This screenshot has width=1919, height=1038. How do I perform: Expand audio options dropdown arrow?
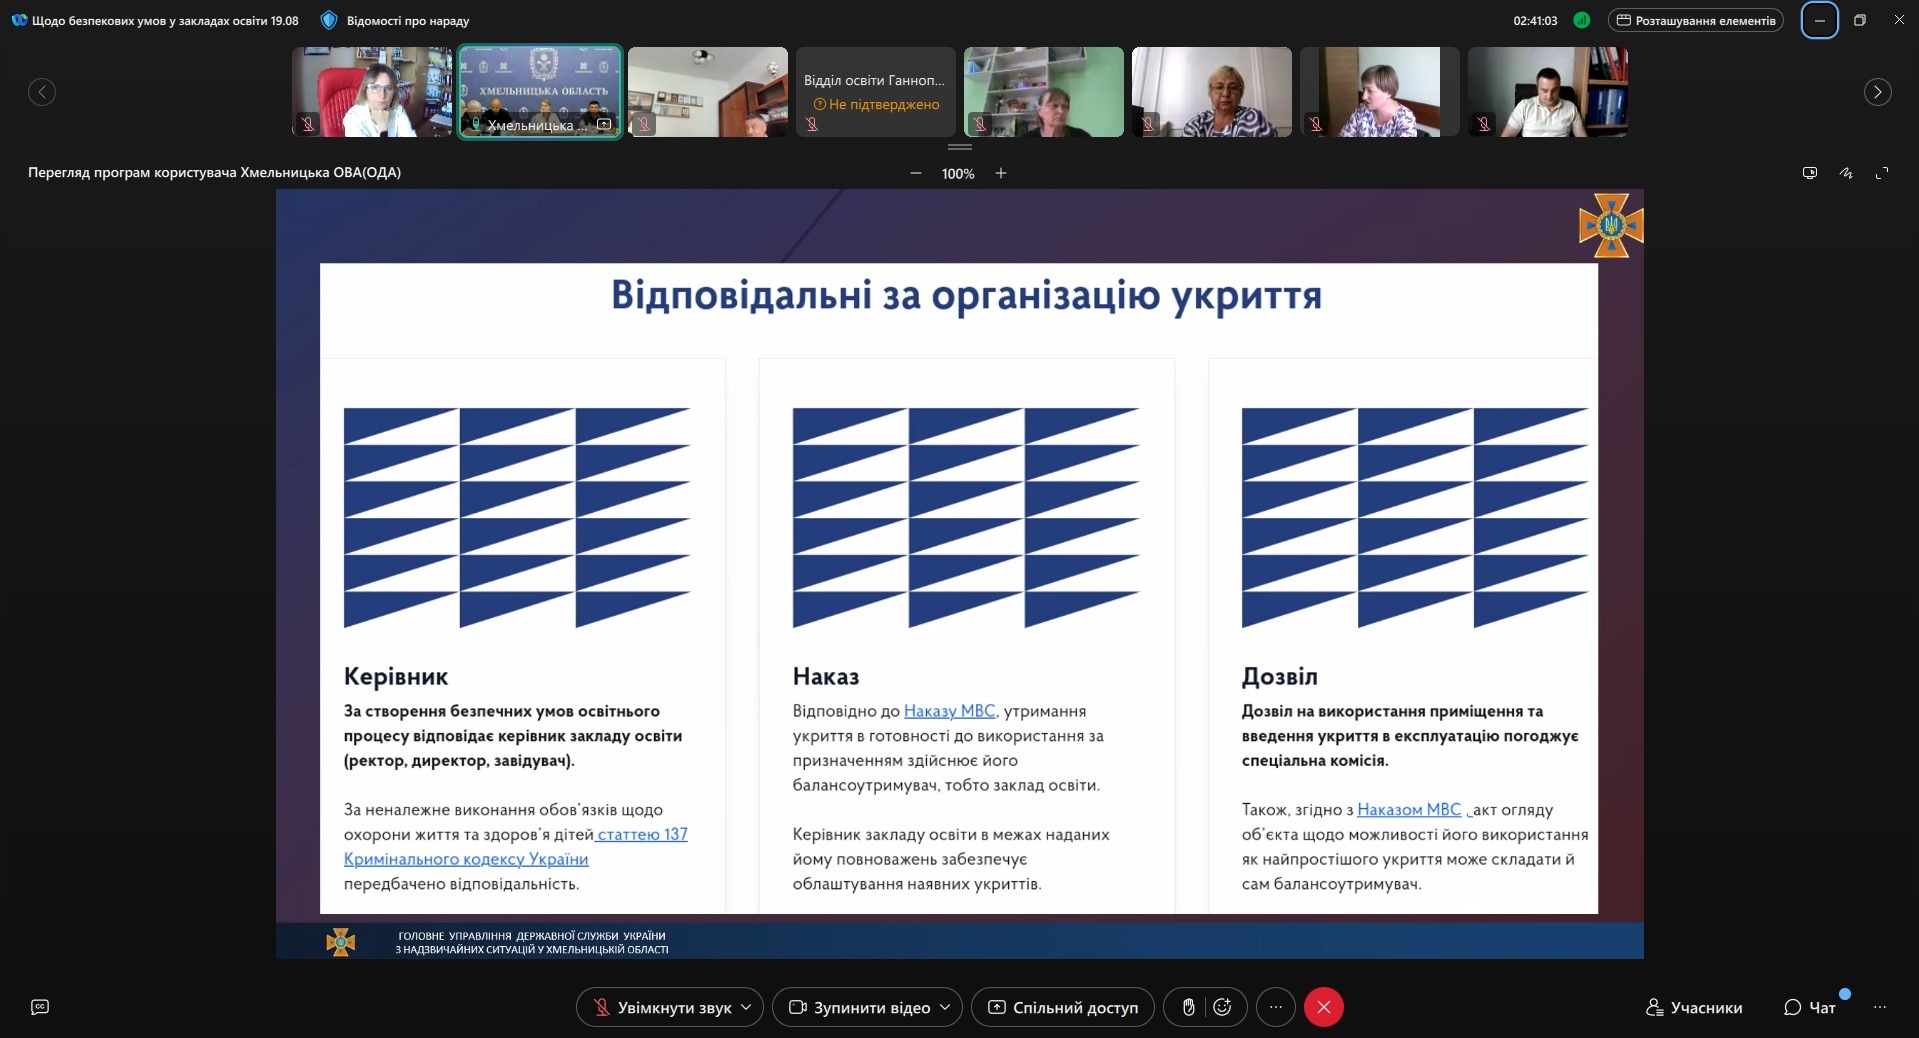(746, 1007)
